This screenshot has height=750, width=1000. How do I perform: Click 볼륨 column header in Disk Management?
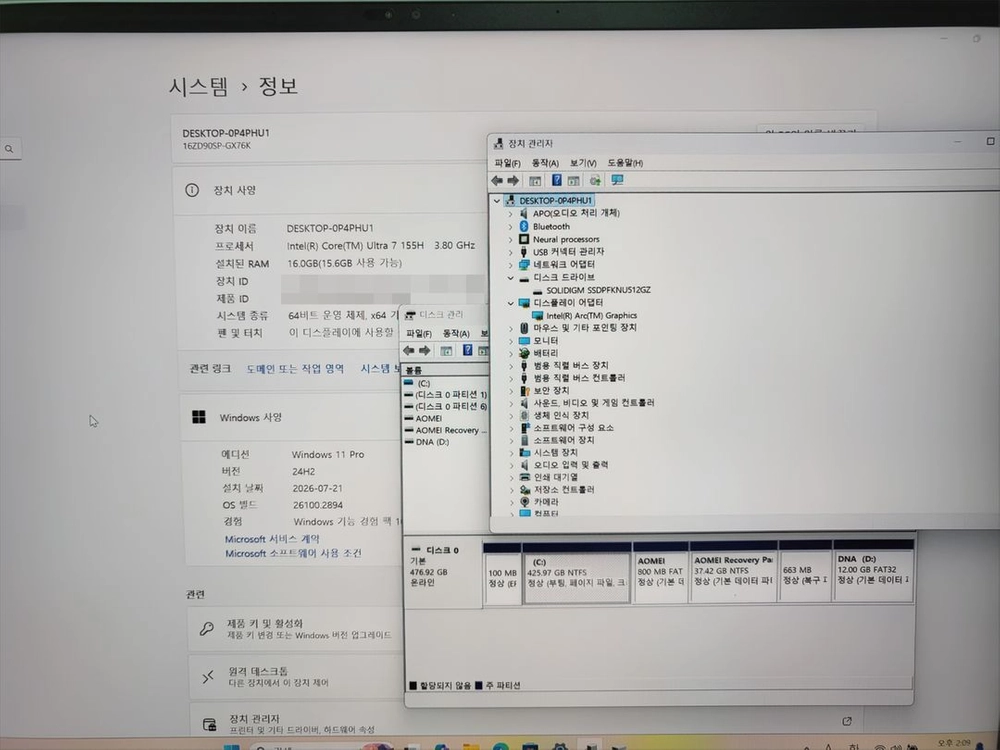coord(414,370)
